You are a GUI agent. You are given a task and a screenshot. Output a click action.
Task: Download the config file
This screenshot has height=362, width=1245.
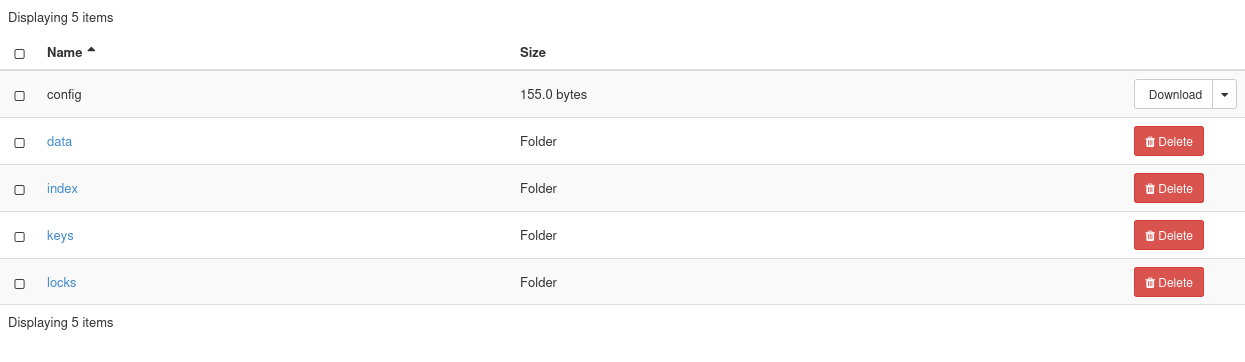[1174, 94]
